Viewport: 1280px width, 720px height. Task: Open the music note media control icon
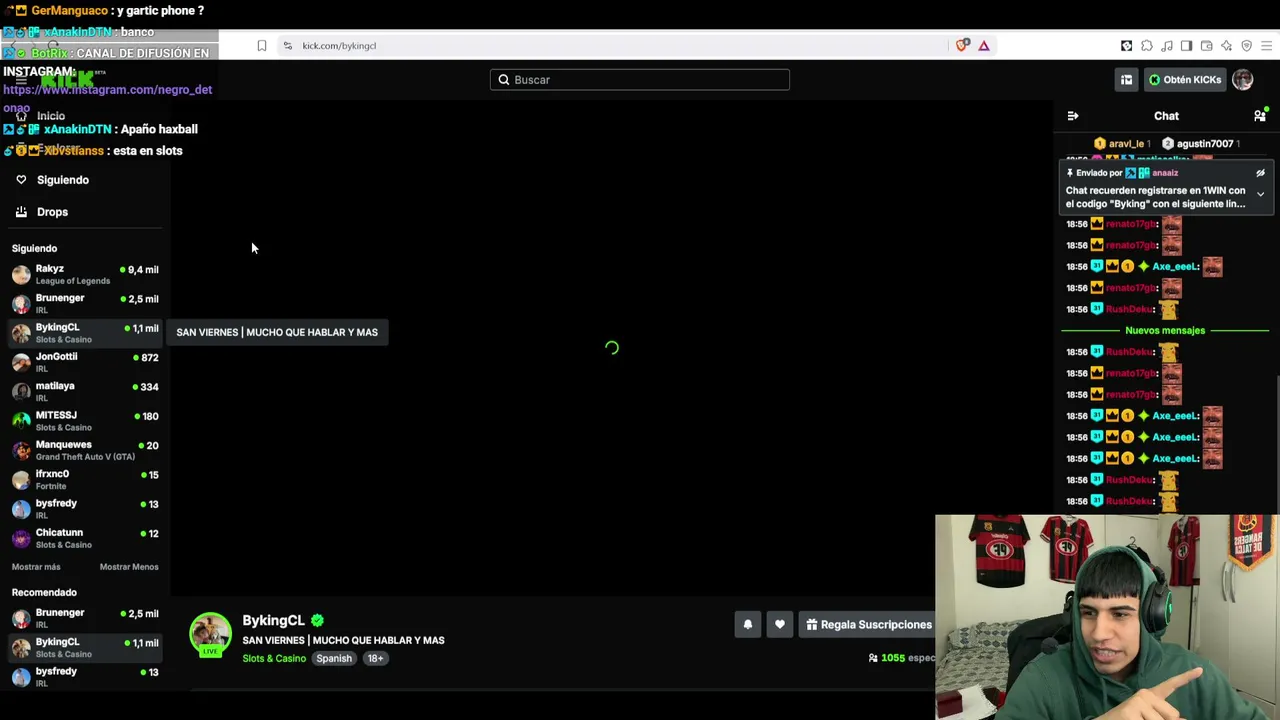coord(1167,45)
